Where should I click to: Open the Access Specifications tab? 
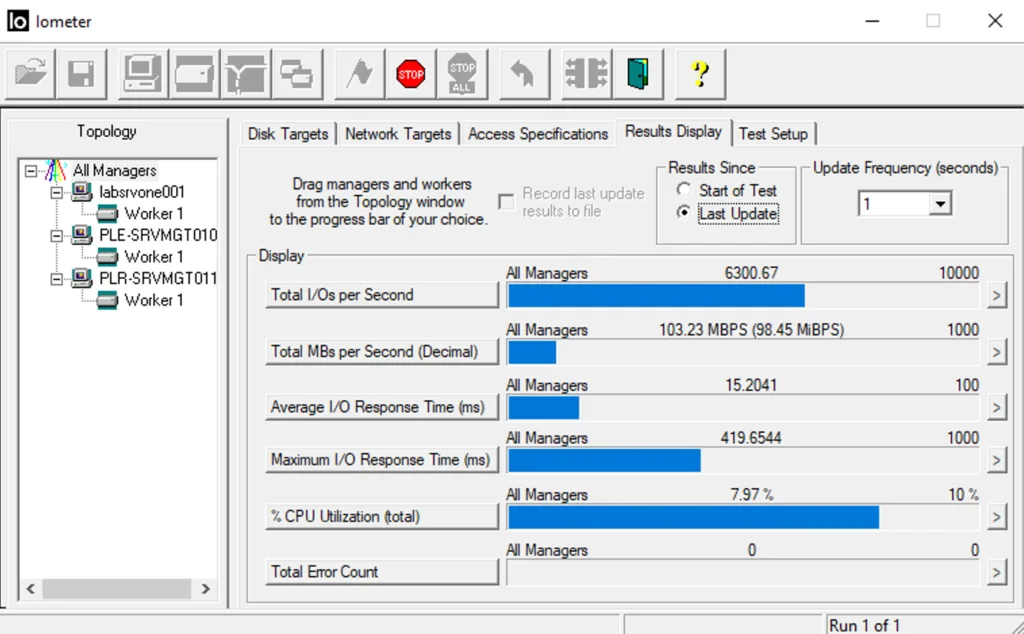point(537,134)
